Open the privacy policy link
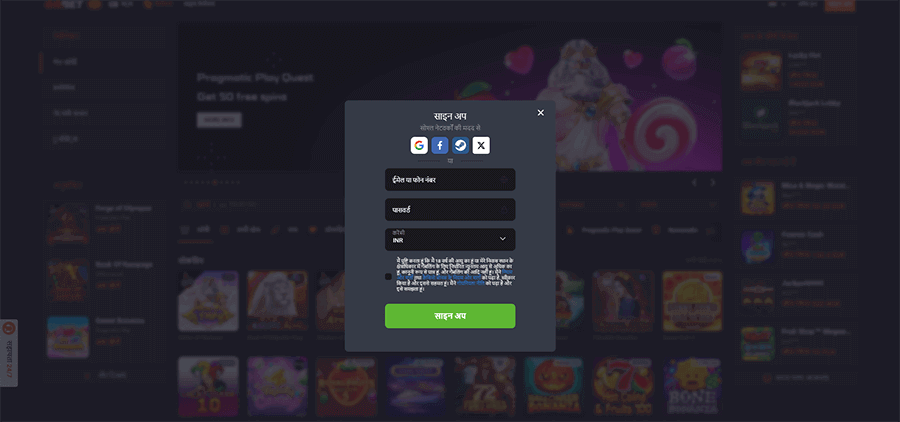The width and height of the screenshot is (900, 422). pos(471,283)
